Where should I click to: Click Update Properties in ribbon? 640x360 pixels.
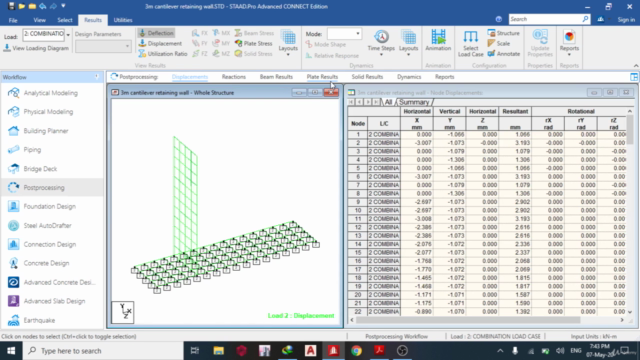(540, 43)
